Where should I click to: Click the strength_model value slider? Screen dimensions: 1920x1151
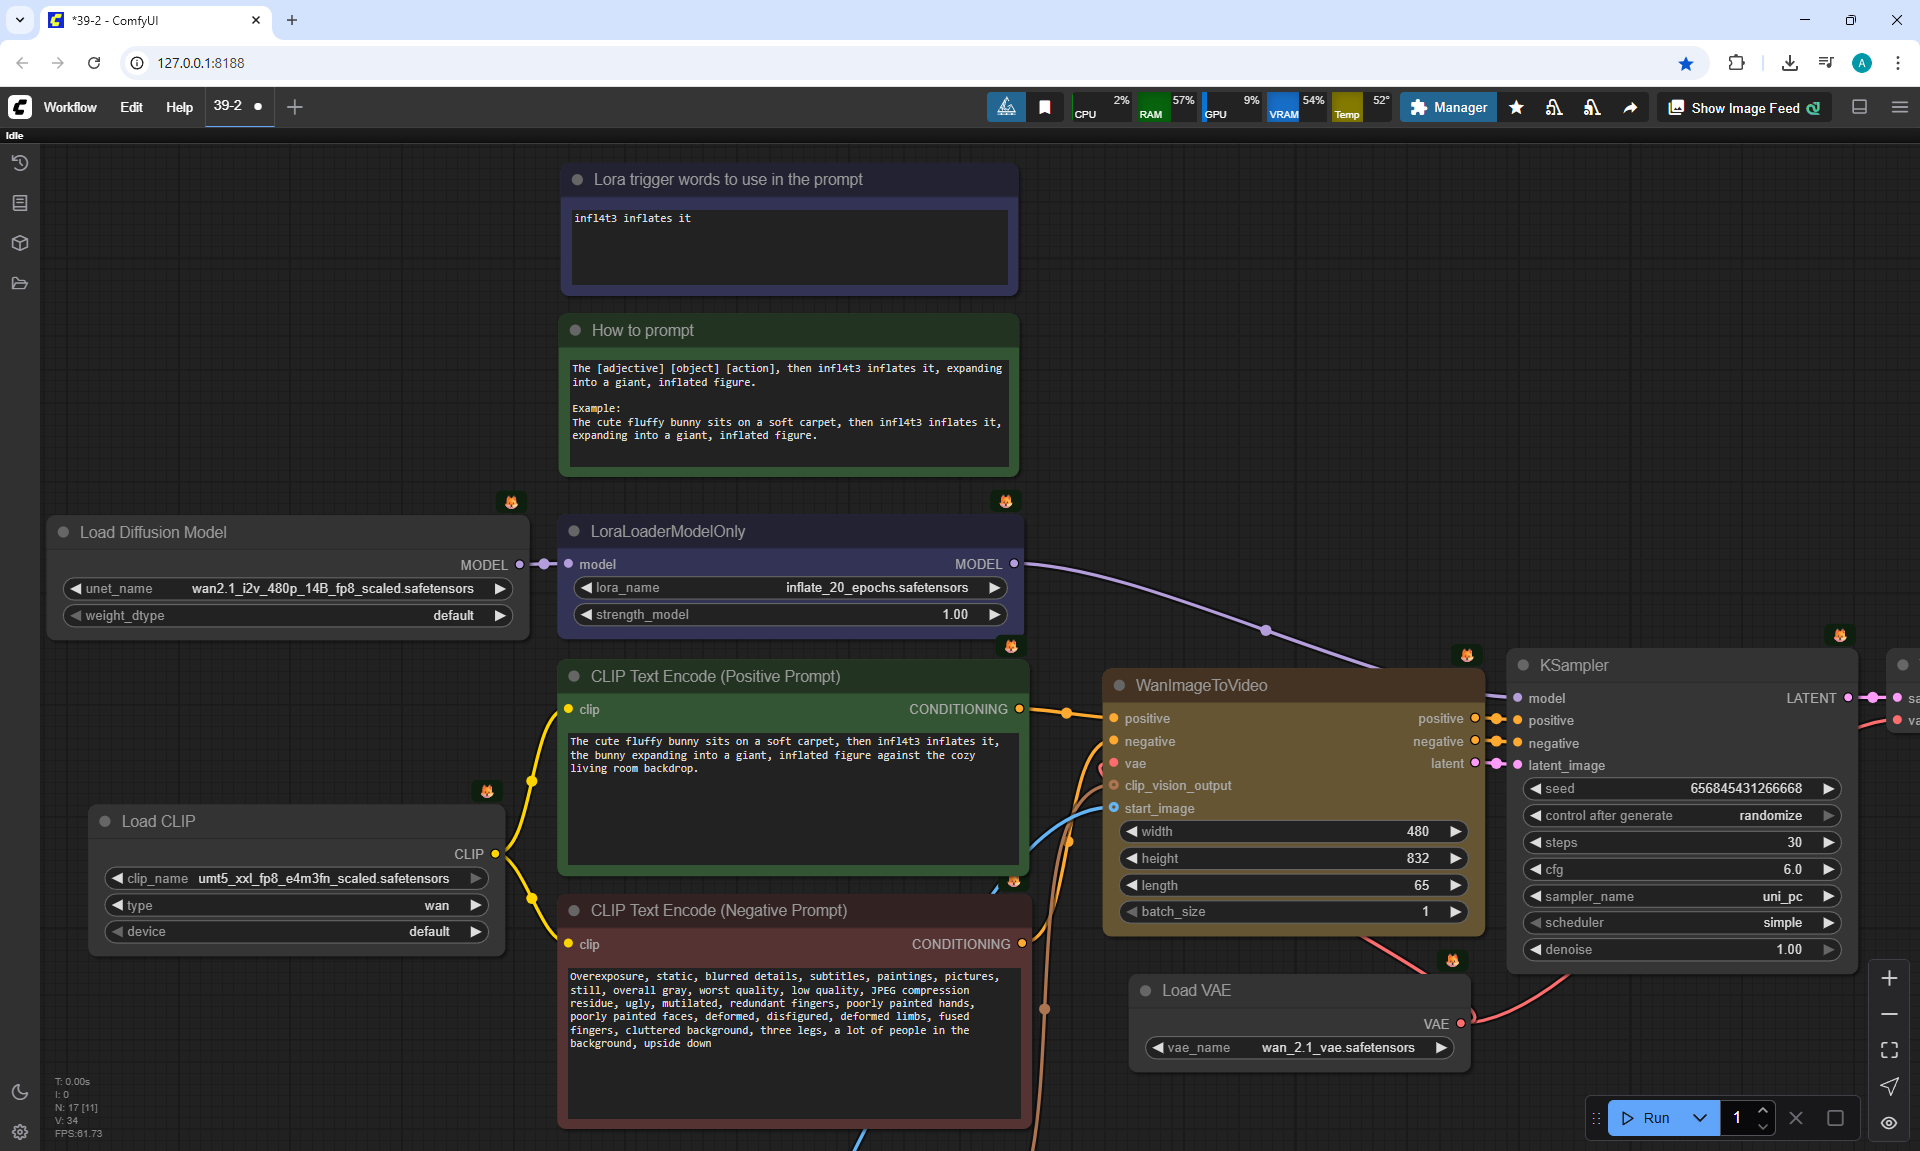click(x=790, y=614)
